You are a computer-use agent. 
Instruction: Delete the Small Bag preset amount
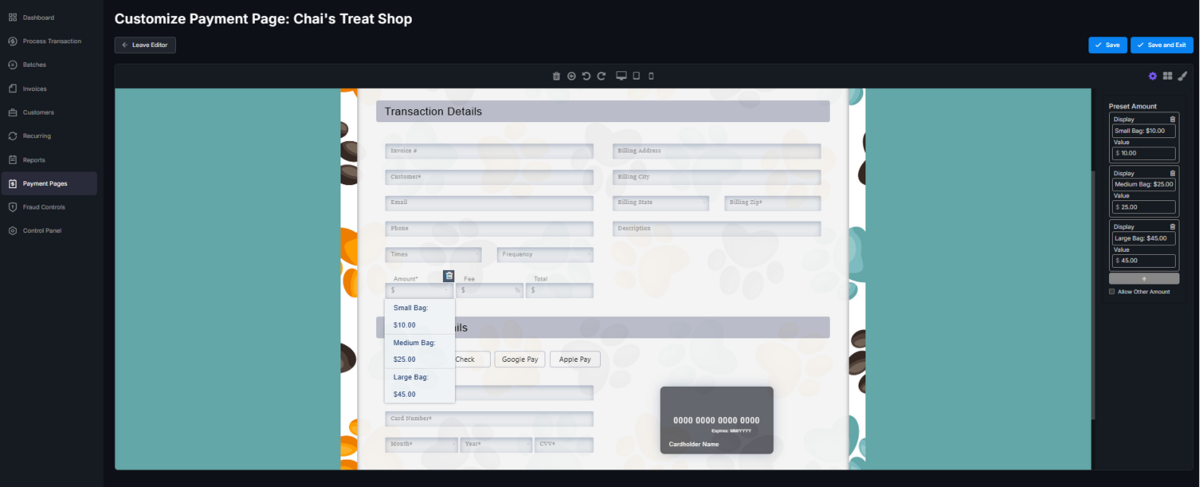click(1172, 119)
